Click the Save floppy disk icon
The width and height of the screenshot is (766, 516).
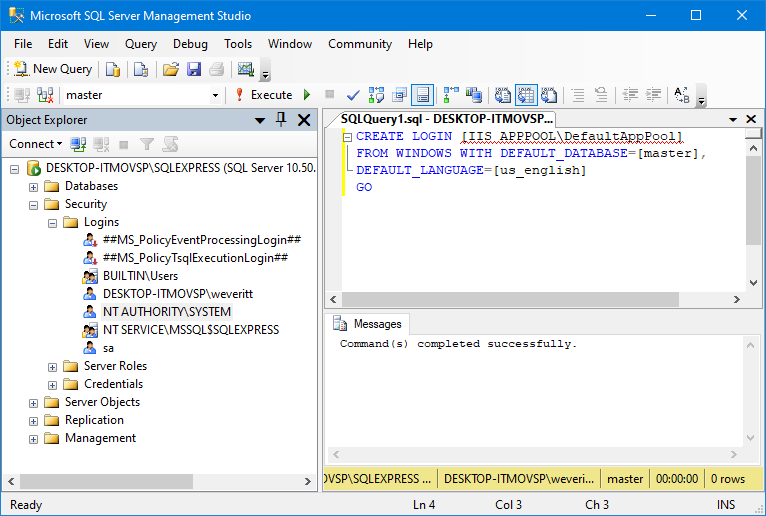[x=194, y=69]
